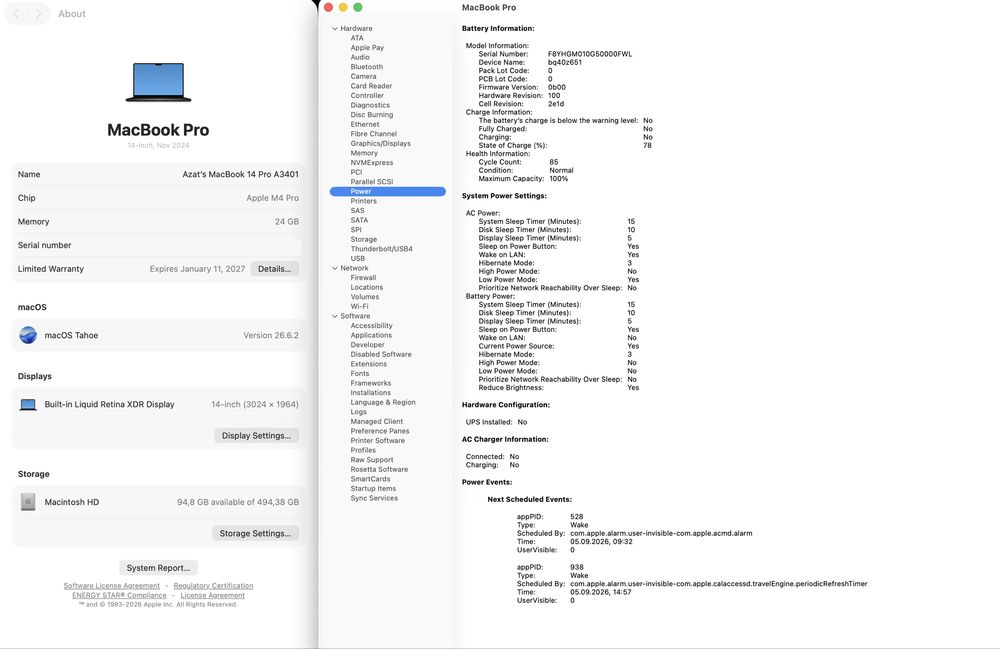Screen dimensions: 1000x649
Task: Select Printers in the sidebar
Action: (x=363, y=201)
